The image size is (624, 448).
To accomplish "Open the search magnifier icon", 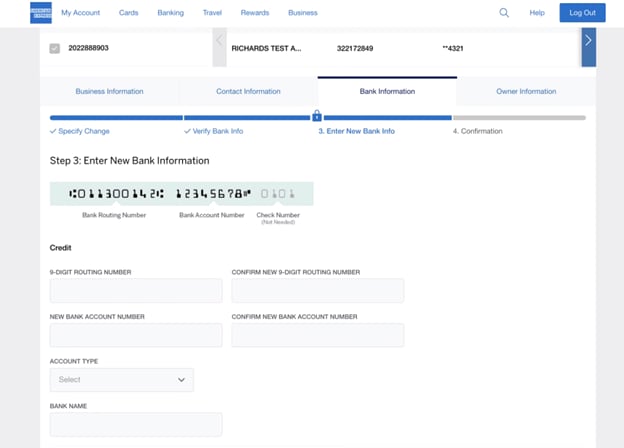I will pyautogui.click(x=504, y=13).
